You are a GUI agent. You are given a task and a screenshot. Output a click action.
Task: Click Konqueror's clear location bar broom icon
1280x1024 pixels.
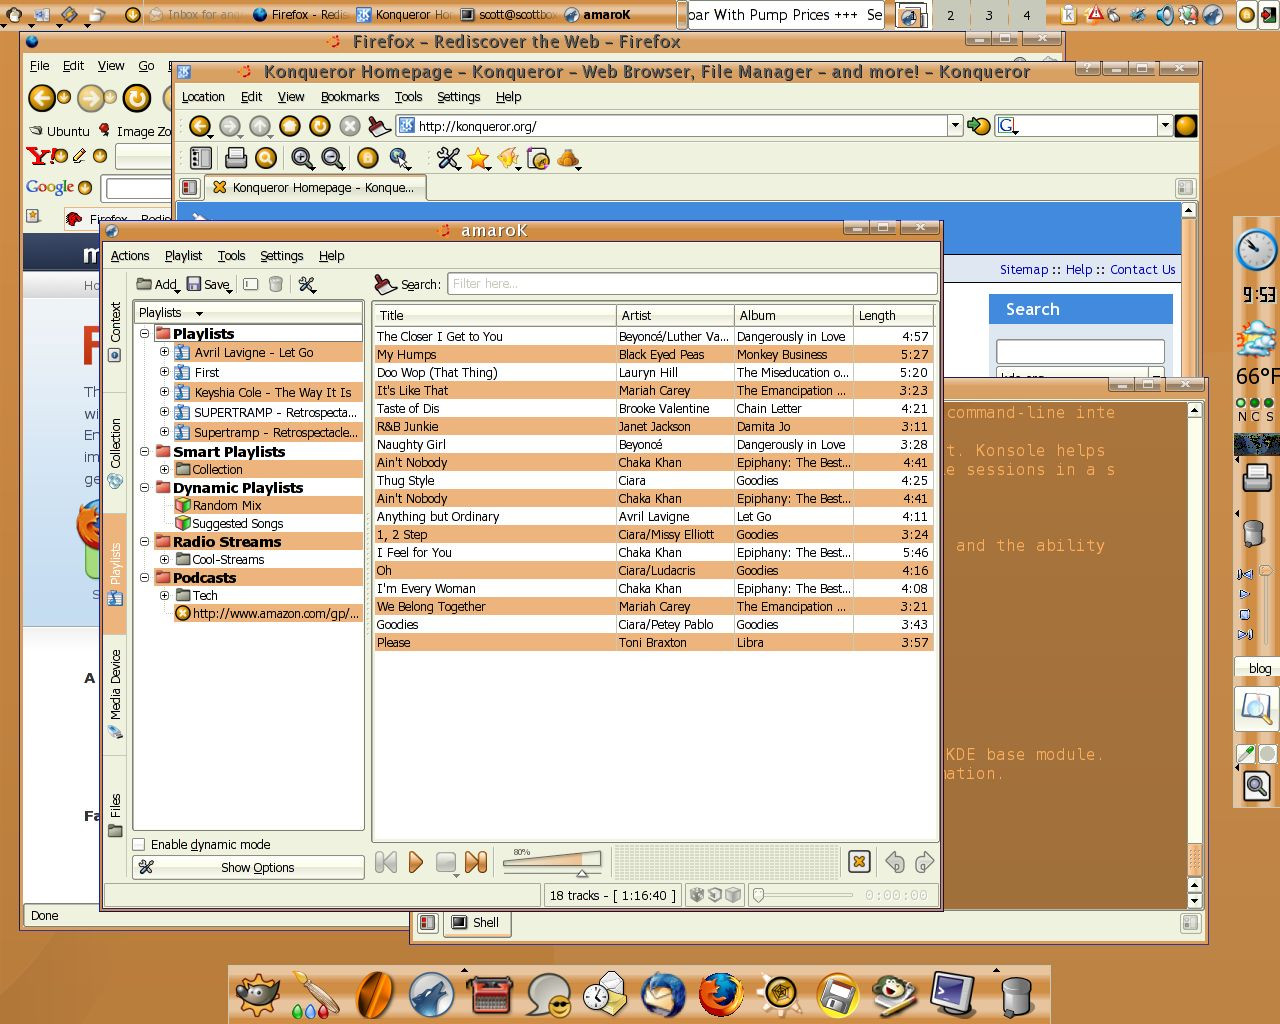379,126
